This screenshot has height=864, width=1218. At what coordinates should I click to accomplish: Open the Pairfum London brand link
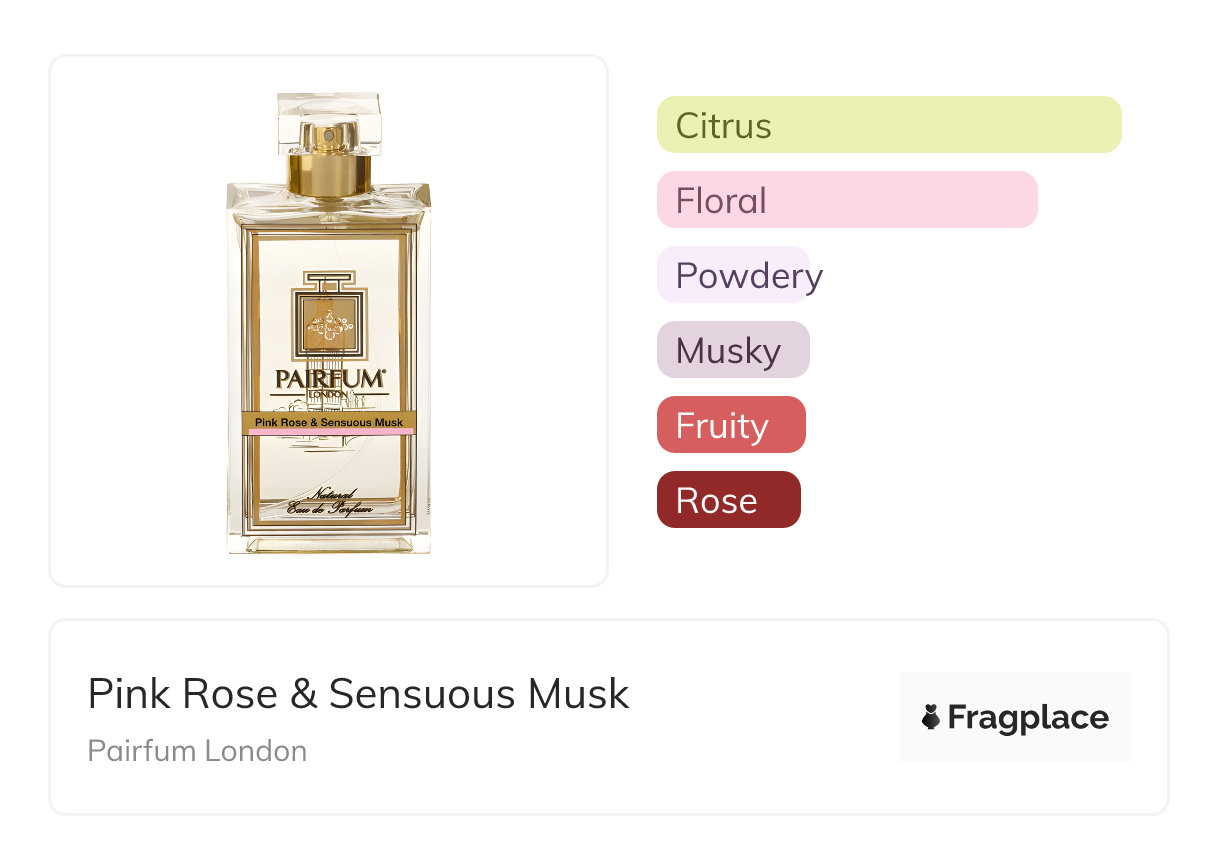coord(197,751)
